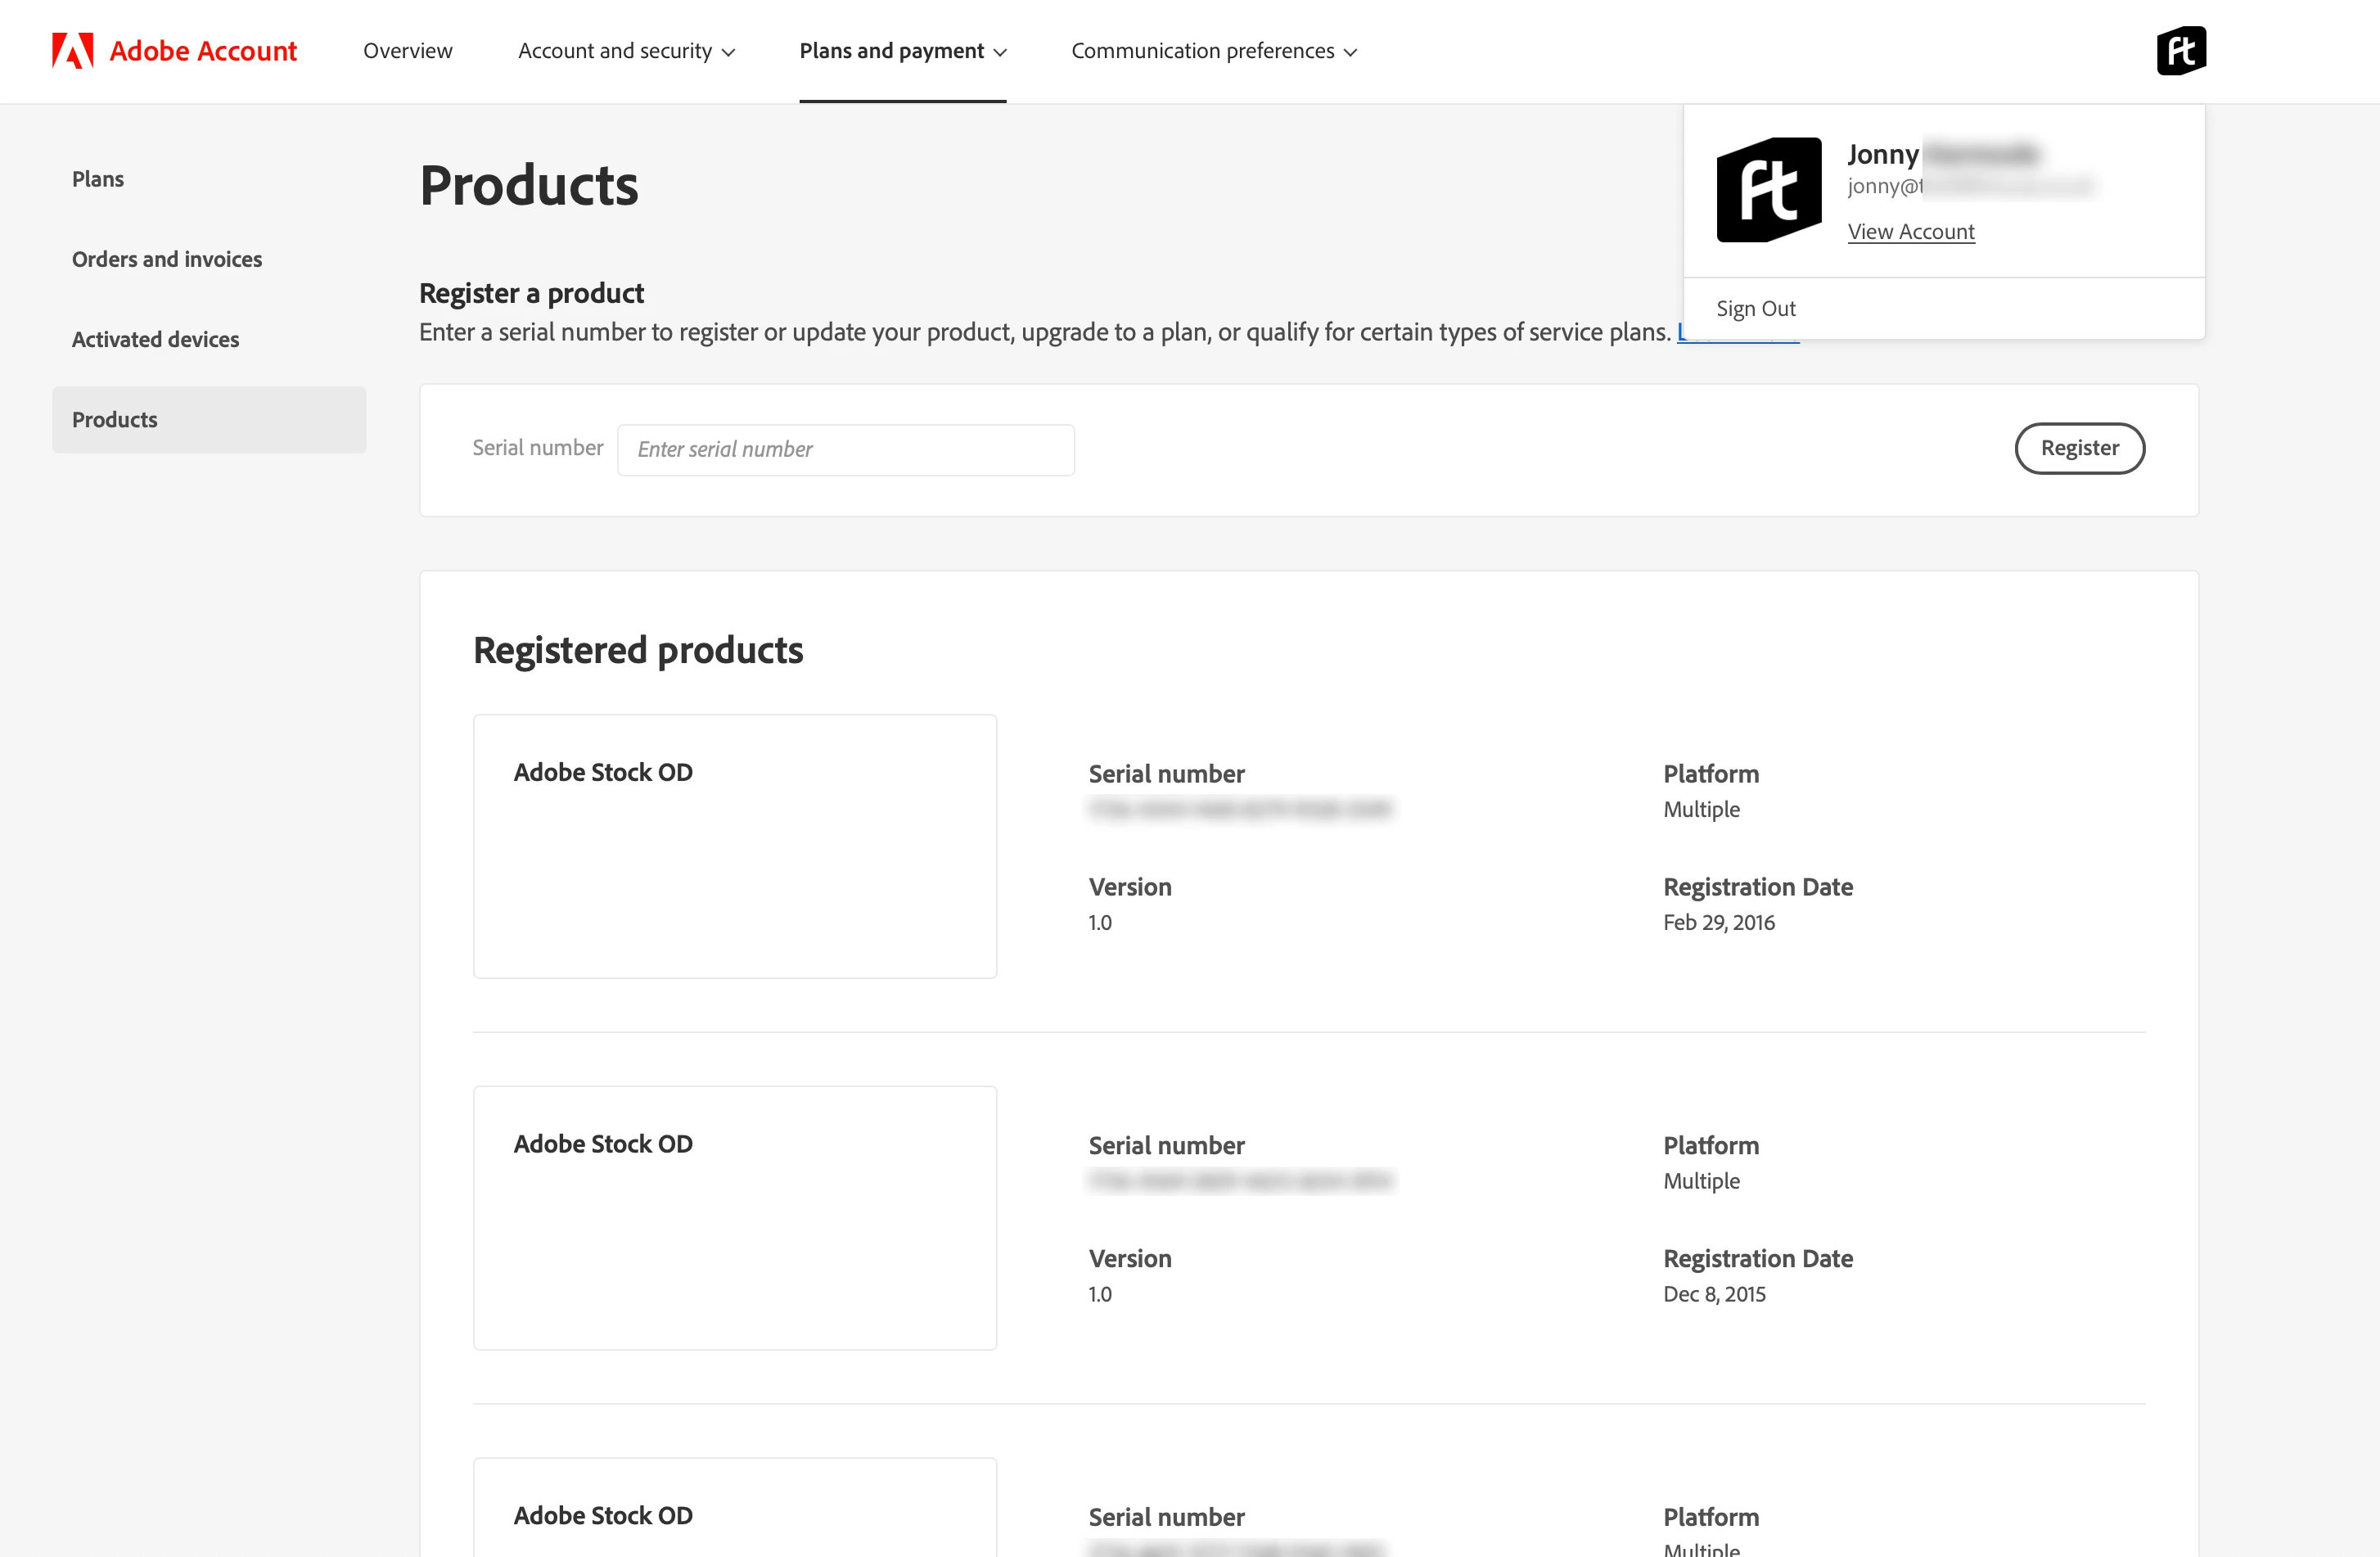
Task: Select Activated devices in the sidebar
Action: (155, 339)
